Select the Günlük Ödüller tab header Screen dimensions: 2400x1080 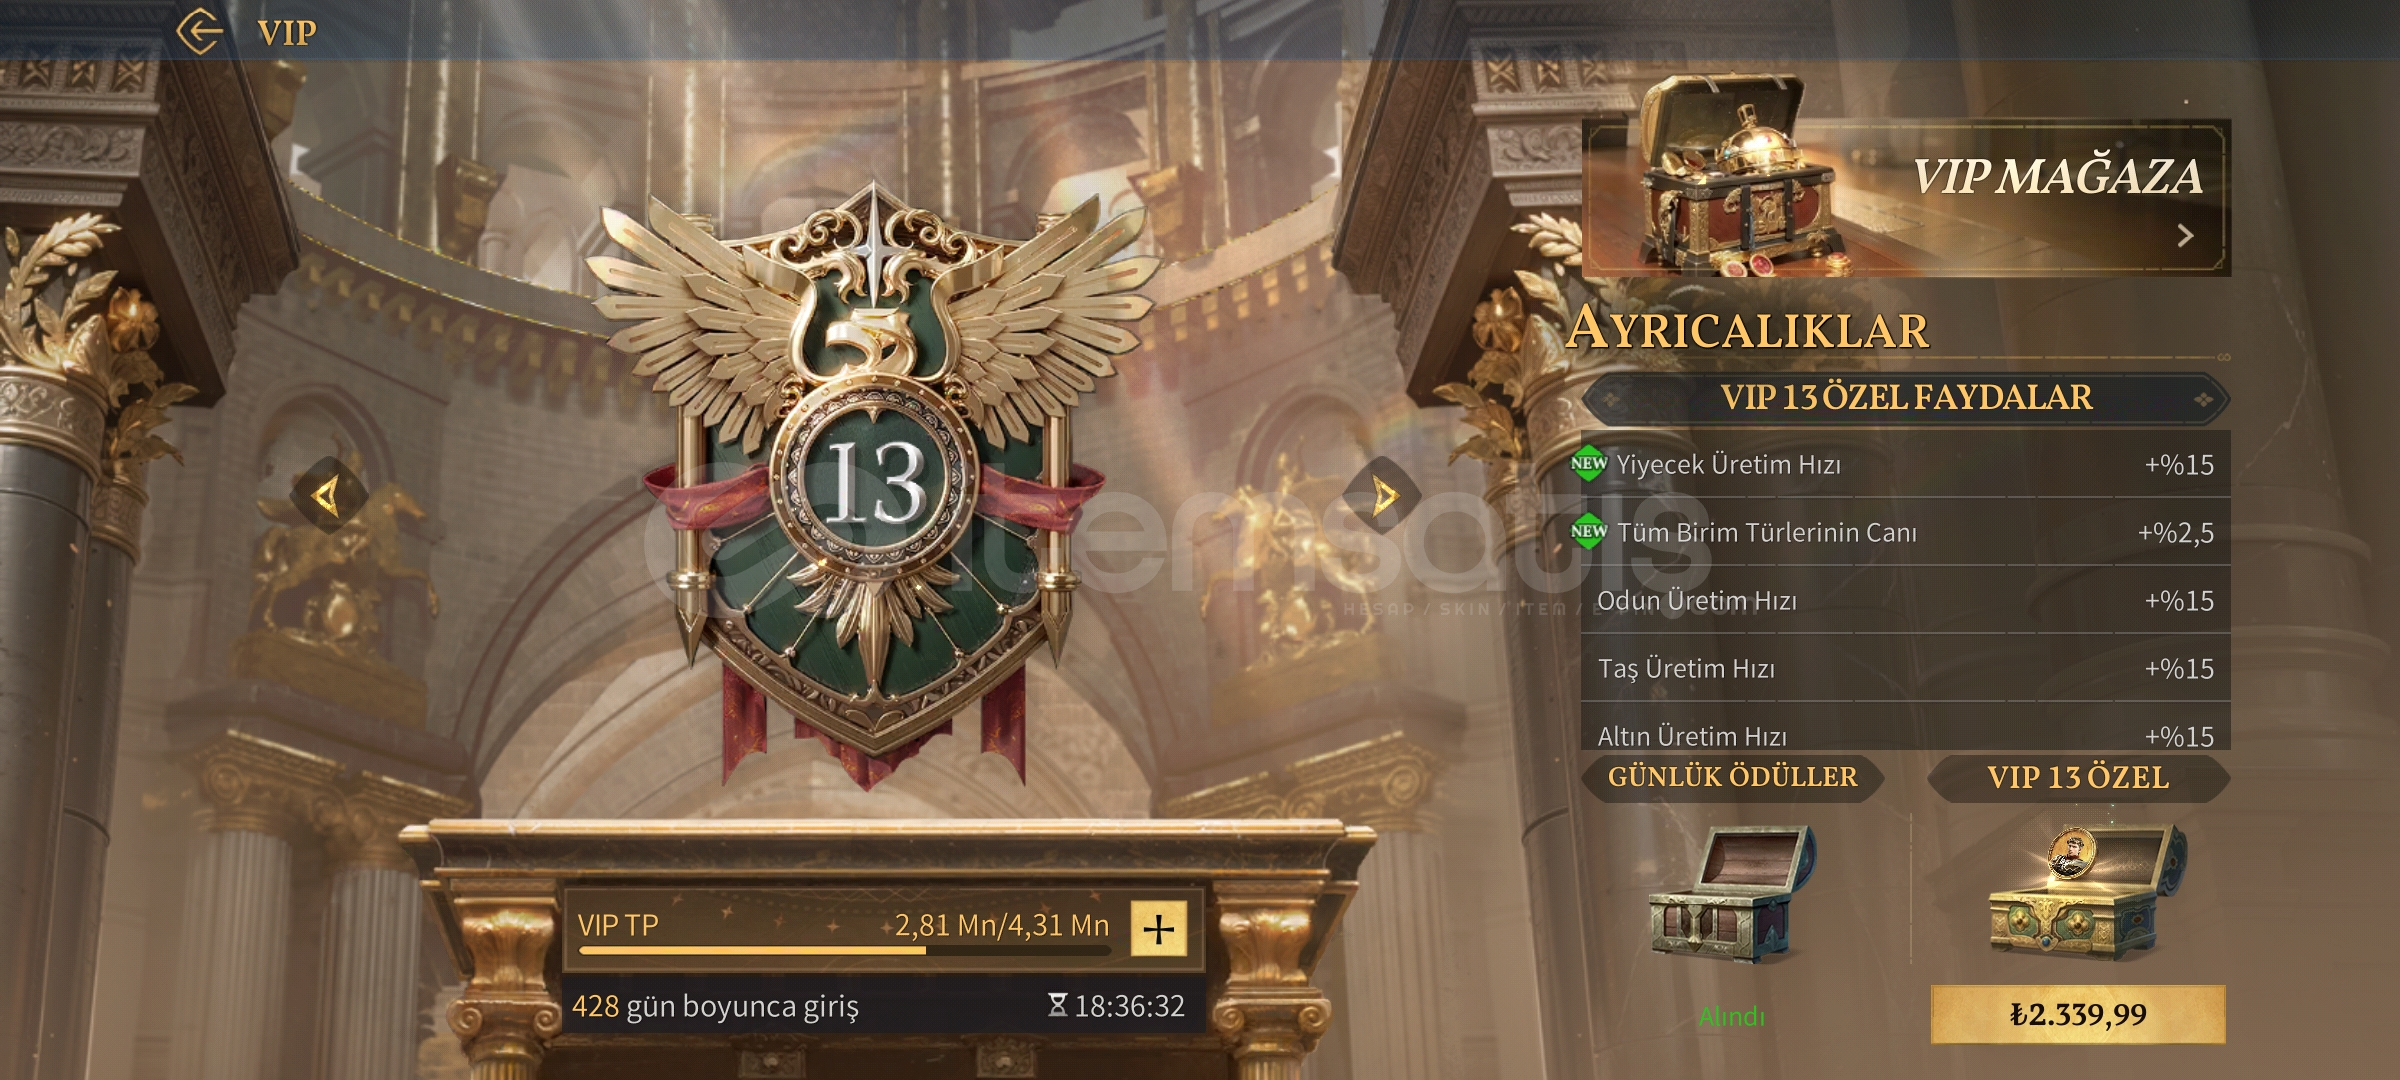pyautogui.click(x=1732, y=777)
